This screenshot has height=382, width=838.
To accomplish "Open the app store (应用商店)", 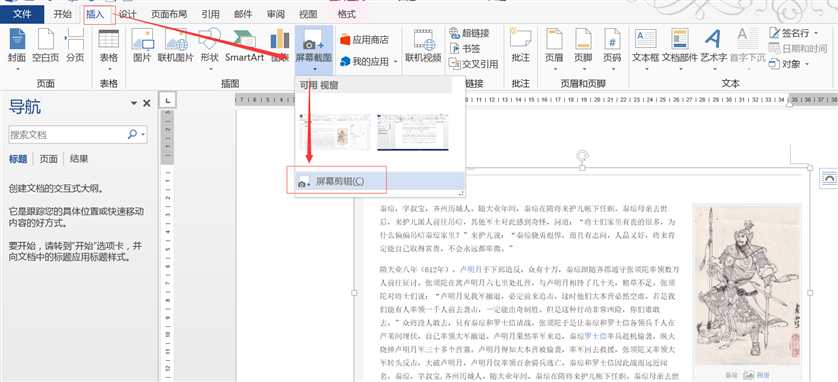I will click(363, 40).
